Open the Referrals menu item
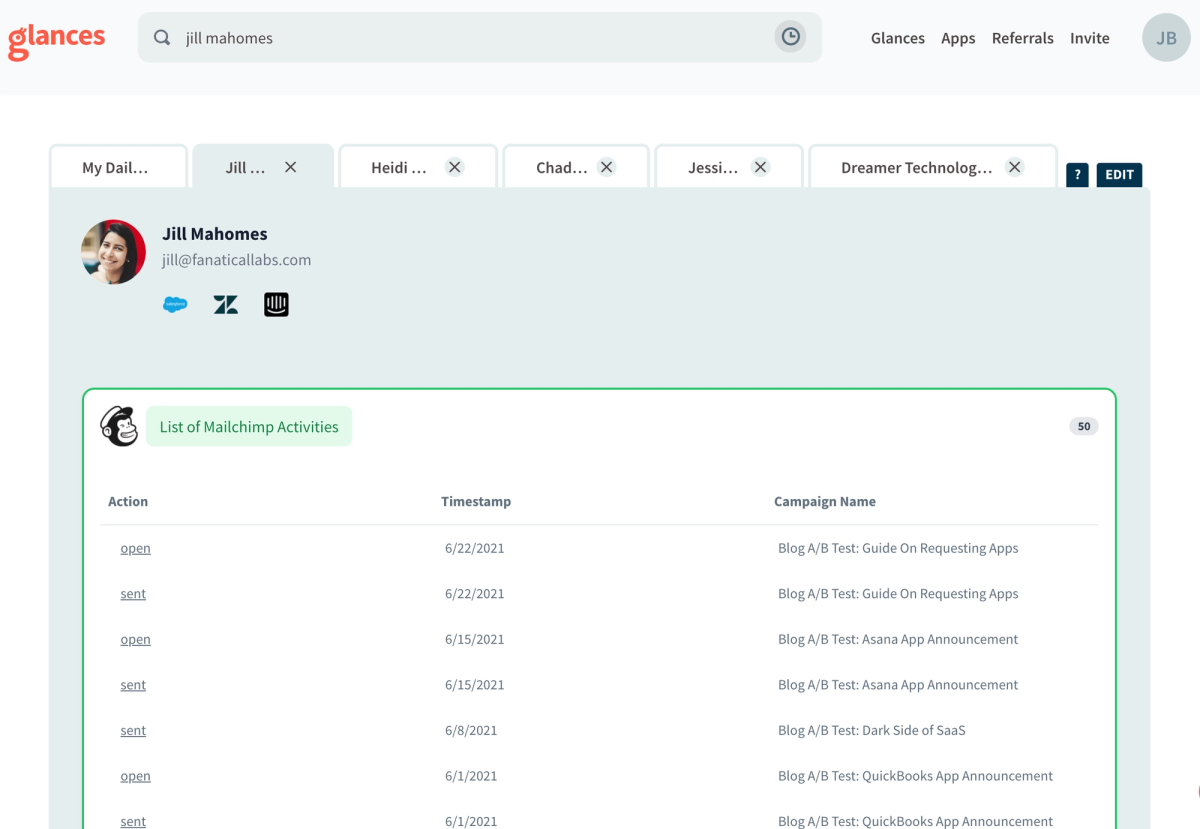Viewport: 1200px width, 829px height. [x=1023, y=38]
